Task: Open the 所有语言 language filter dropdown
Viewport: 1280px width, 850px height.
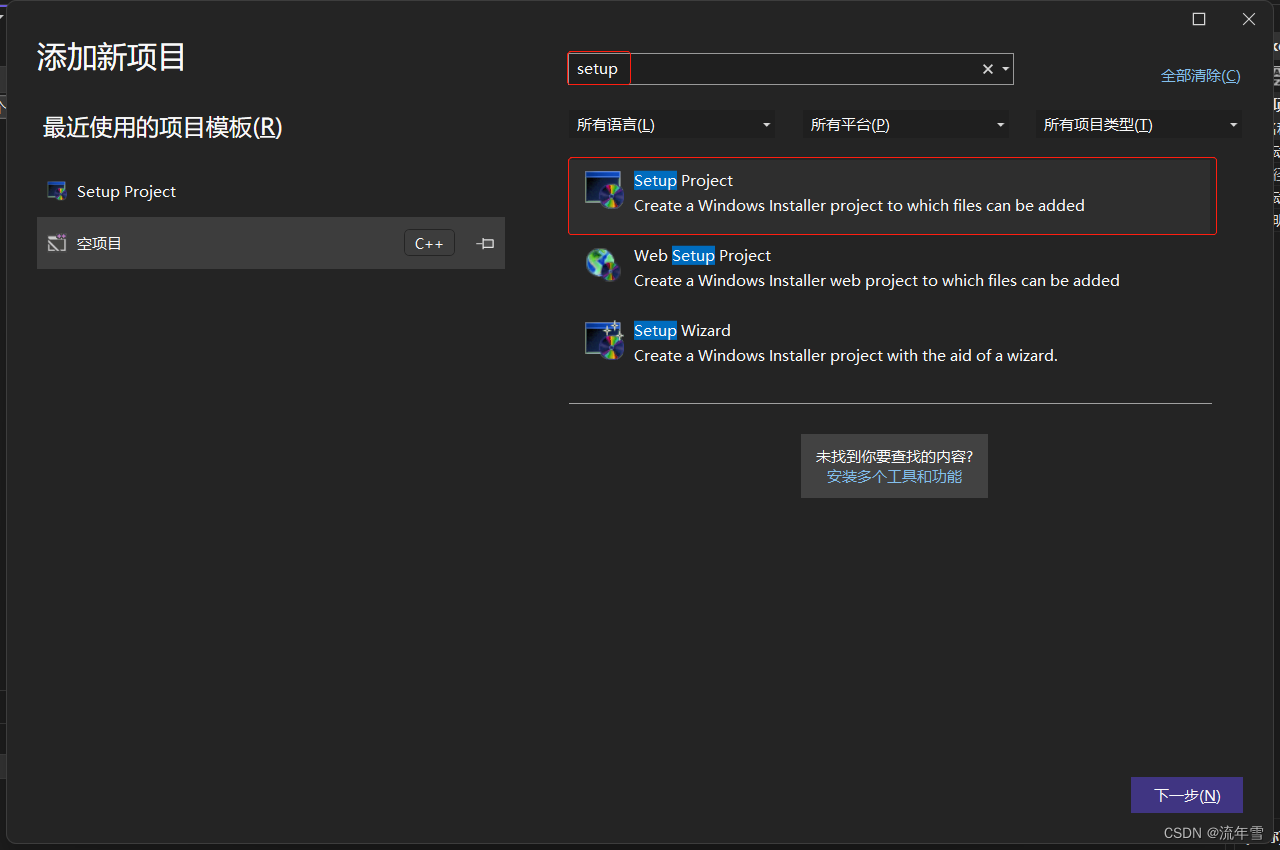Action: click(673, 125)
